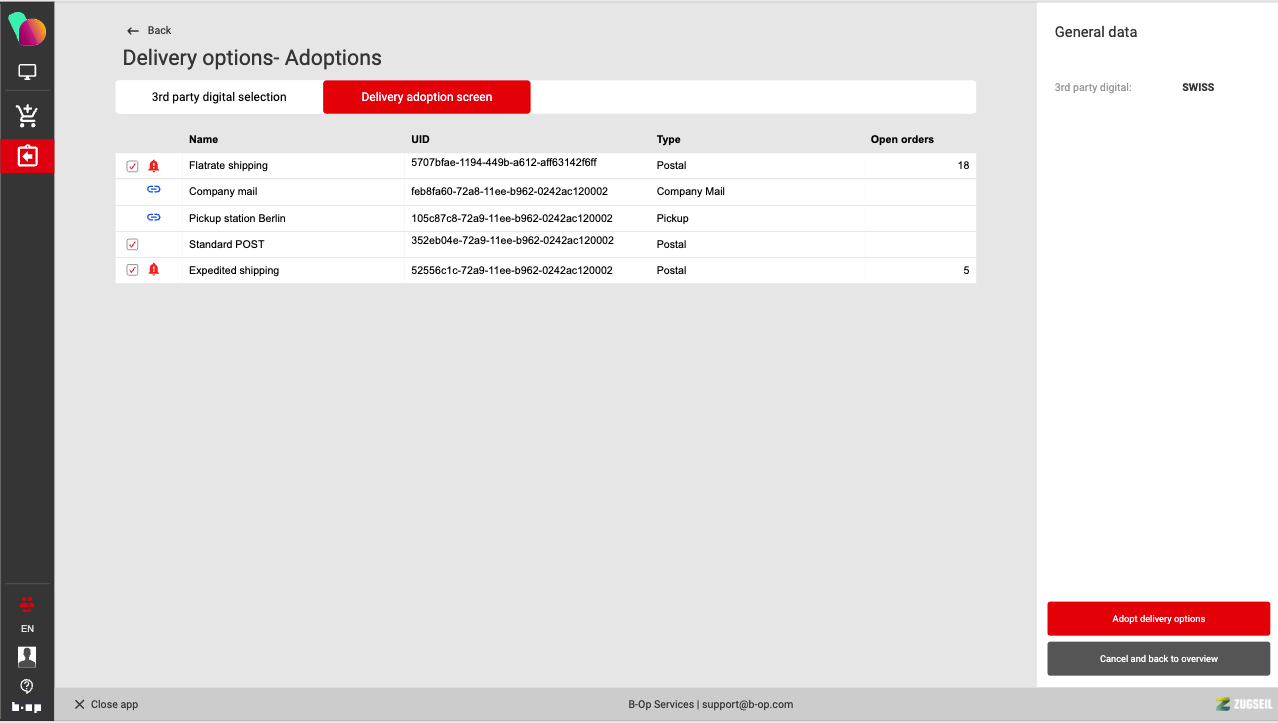Open the monitor dashboard icon in sidebar
The width and height of the screenshot is (1278, 723).
click(27, 72)
